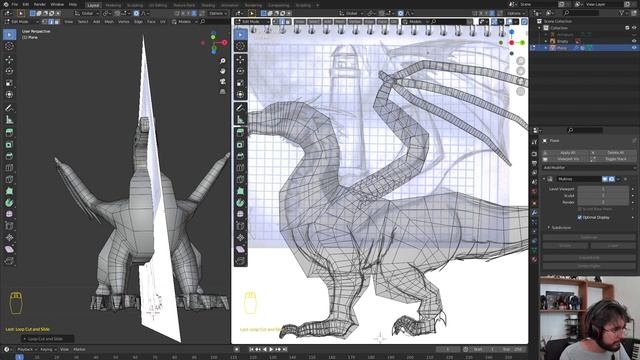Click the pan hand gizmo in left viewport
The width and height of the screenshot is (640, 360).
point(222,71)
